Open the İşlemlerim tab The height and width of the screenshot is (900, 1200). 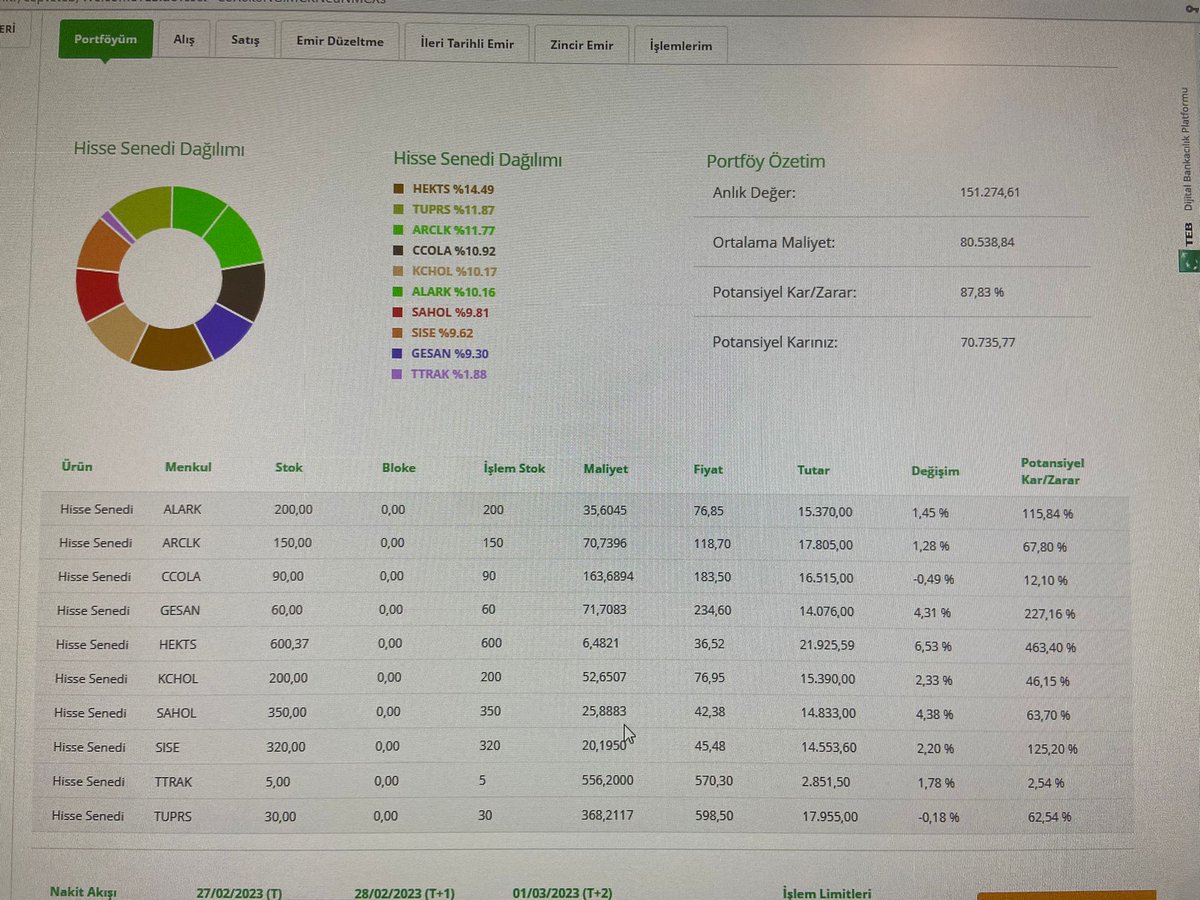[x=681, y=46]
